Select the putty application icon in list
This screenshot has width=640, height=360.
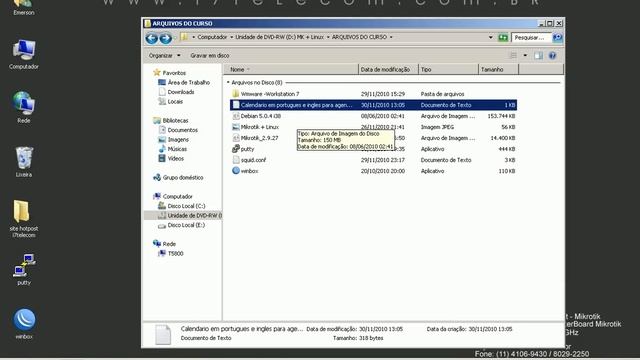[x=236, y=149]
